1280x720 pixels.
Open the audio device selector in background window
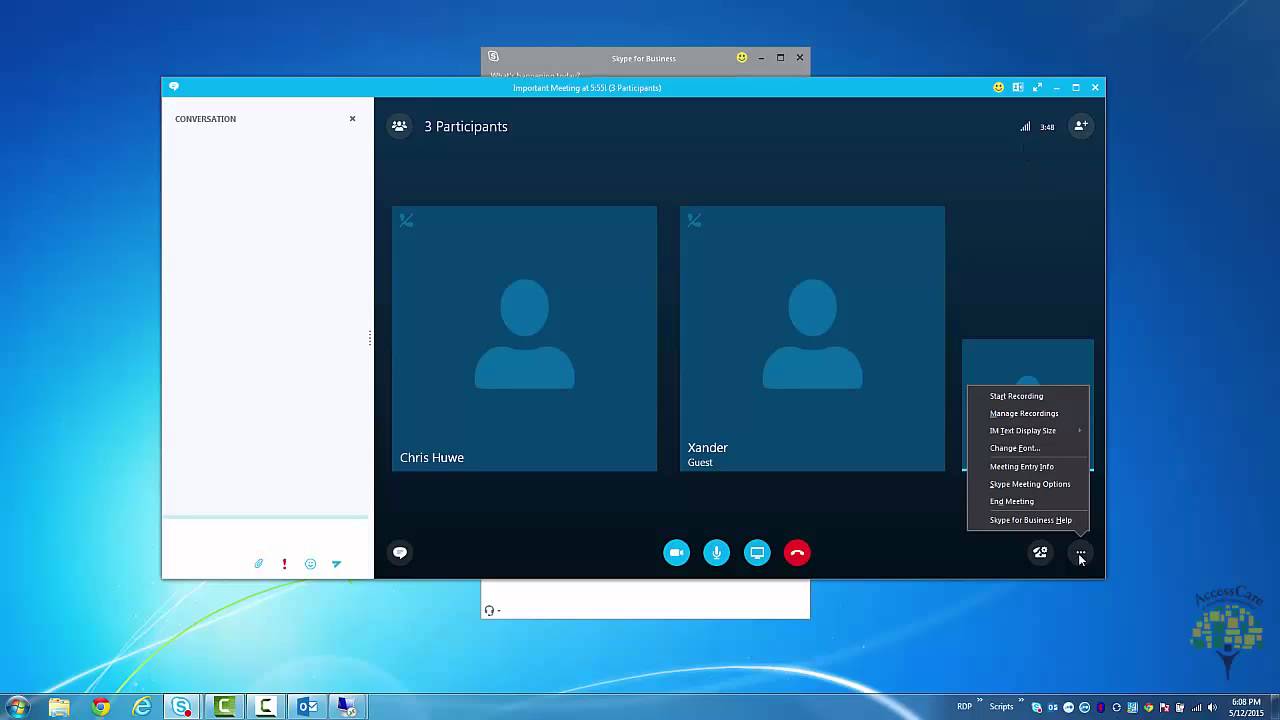click(492, 610)
